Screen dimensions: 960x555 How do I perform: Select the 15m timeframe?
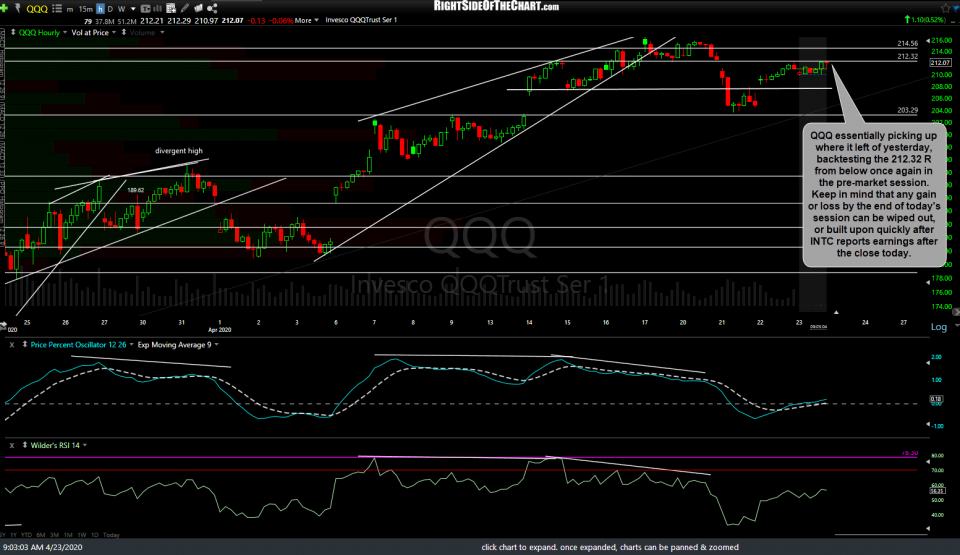[x=86, y=9]
